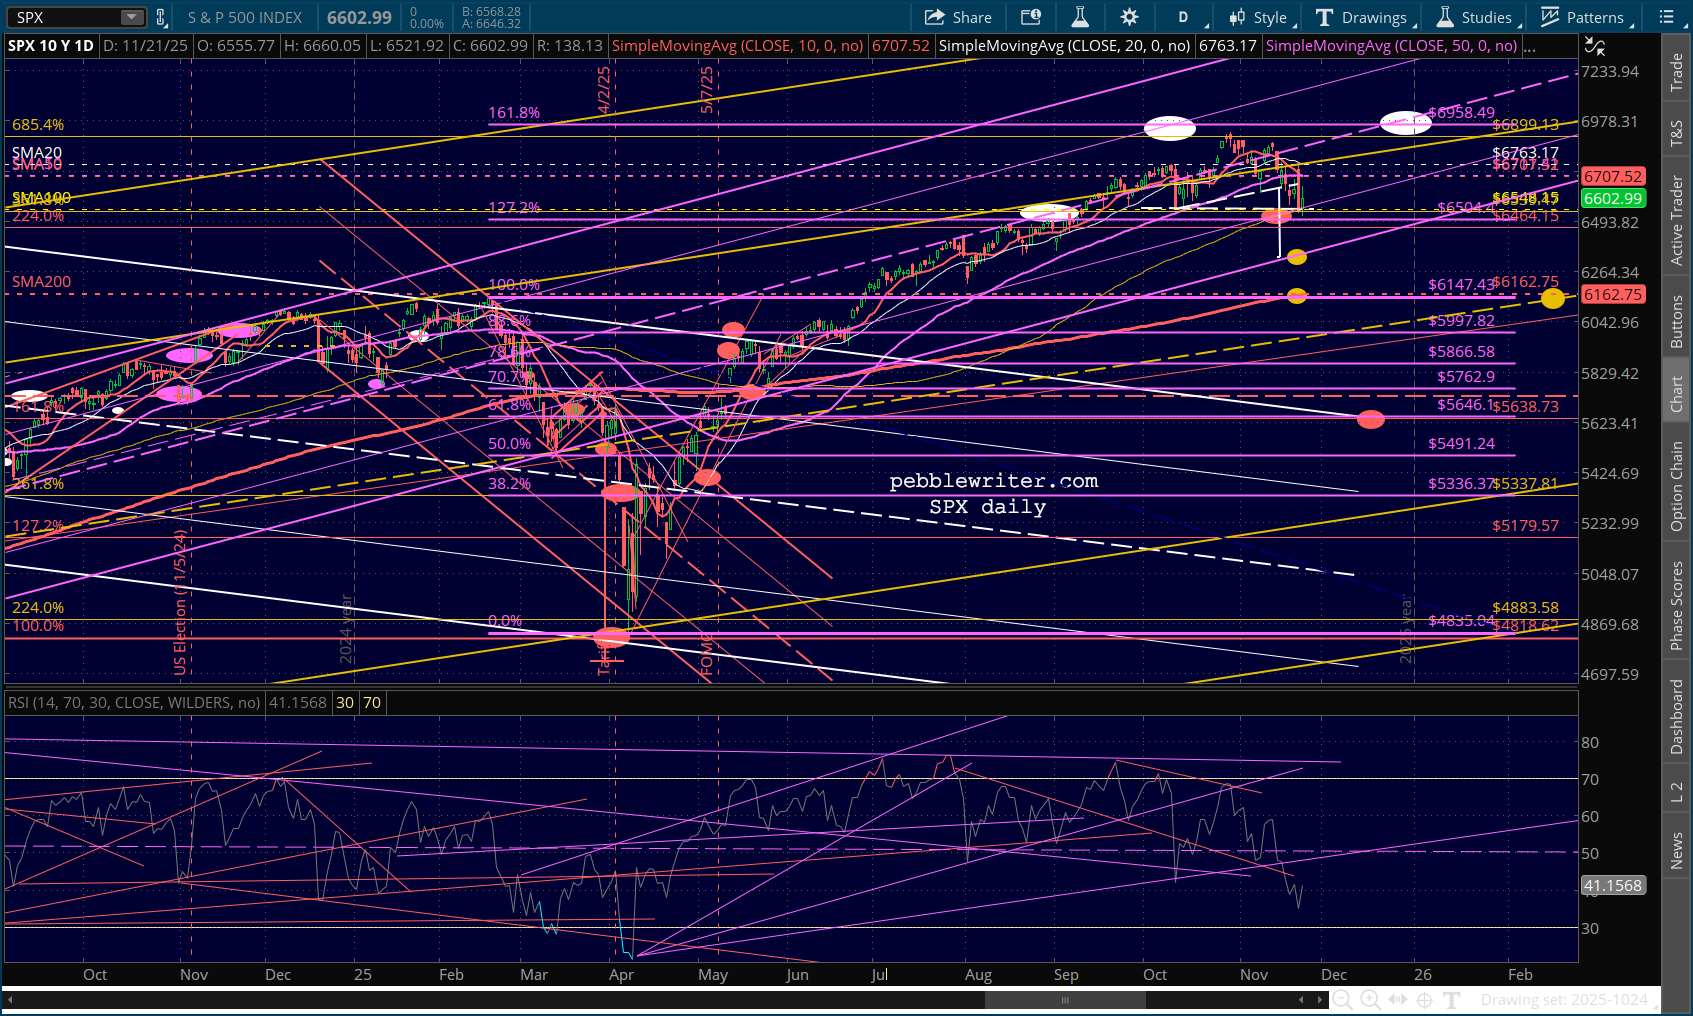Image resolution: width=1693 pixels, height=1016 pixels.
Task: Open the SPX symbol dropdown arrow
Action: click(x=132, y=17)
